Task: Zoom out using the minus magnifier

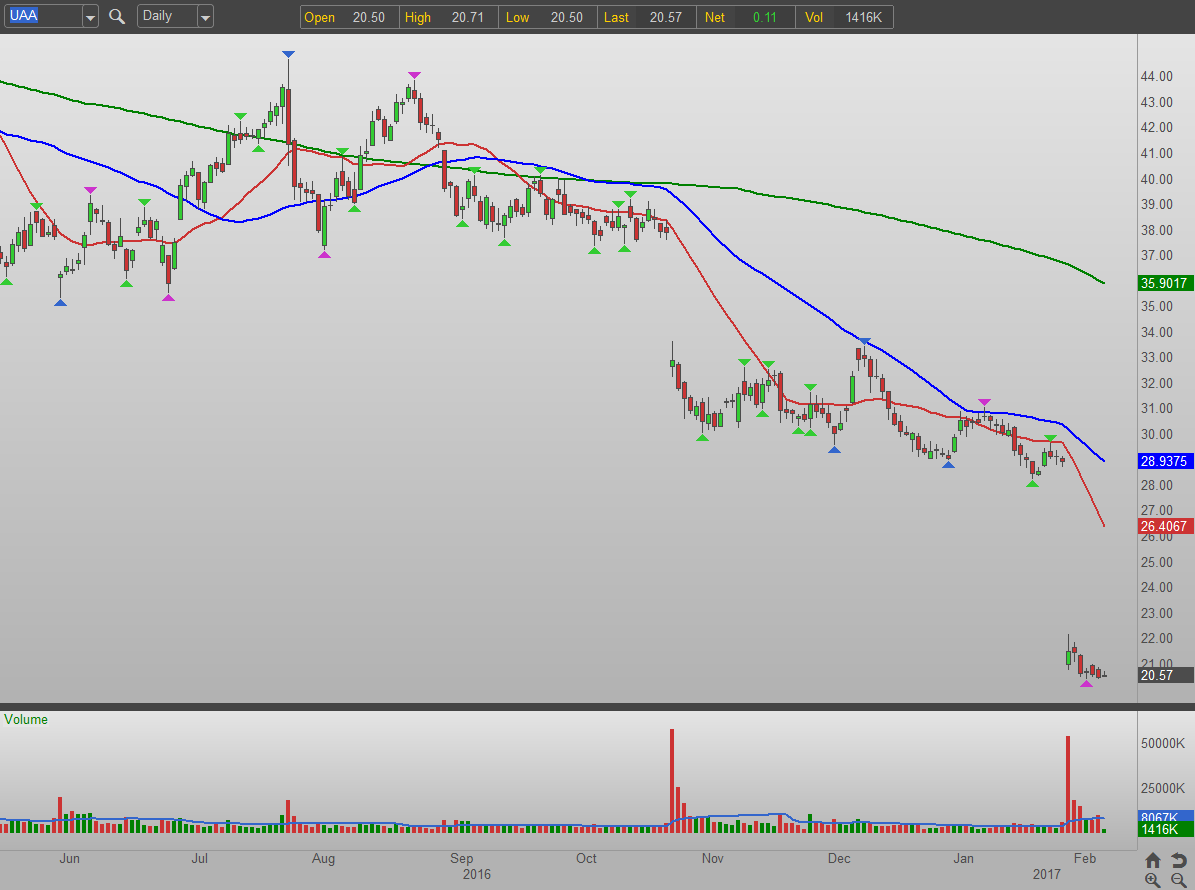Action: (x=1178, y=879)
